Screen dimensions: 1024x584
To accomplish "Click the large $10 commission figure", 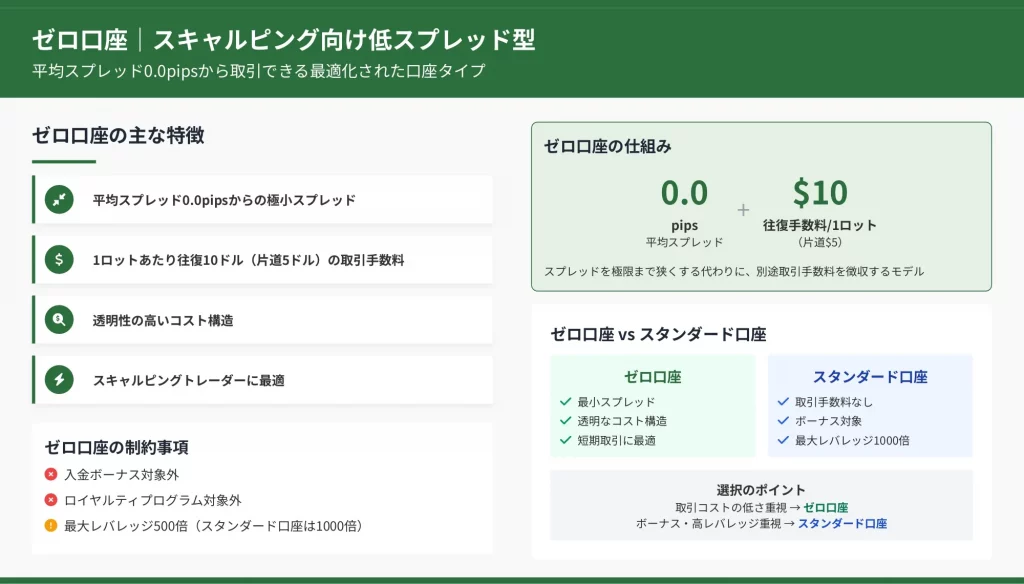I will pos(819,192).
